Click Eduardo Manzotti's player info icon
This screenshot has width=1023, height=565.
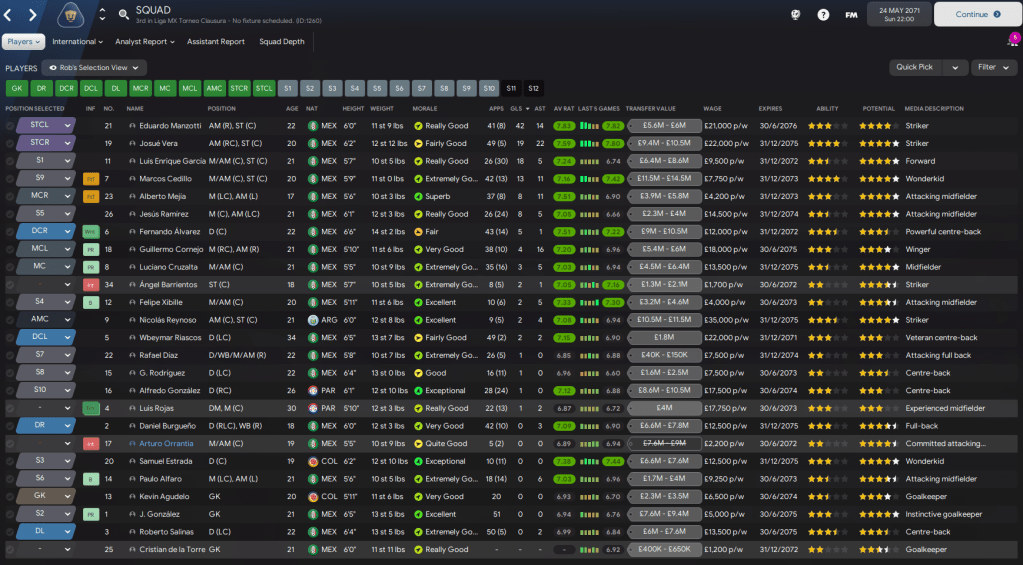[132, 126]
